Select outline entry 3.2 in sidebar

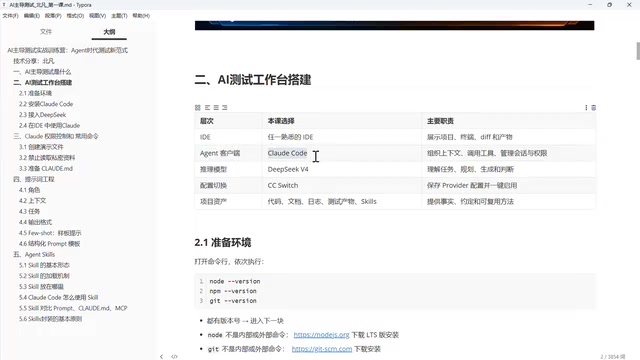tap(47, 158)
